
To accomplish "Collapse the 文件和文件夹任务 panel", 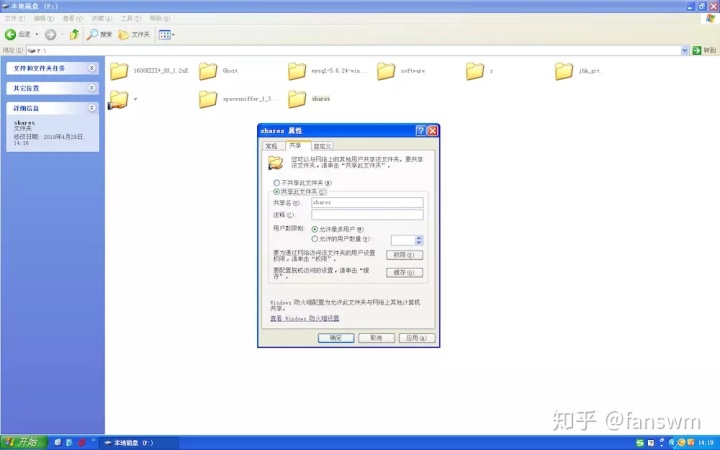I will click(x=92, y=68).
